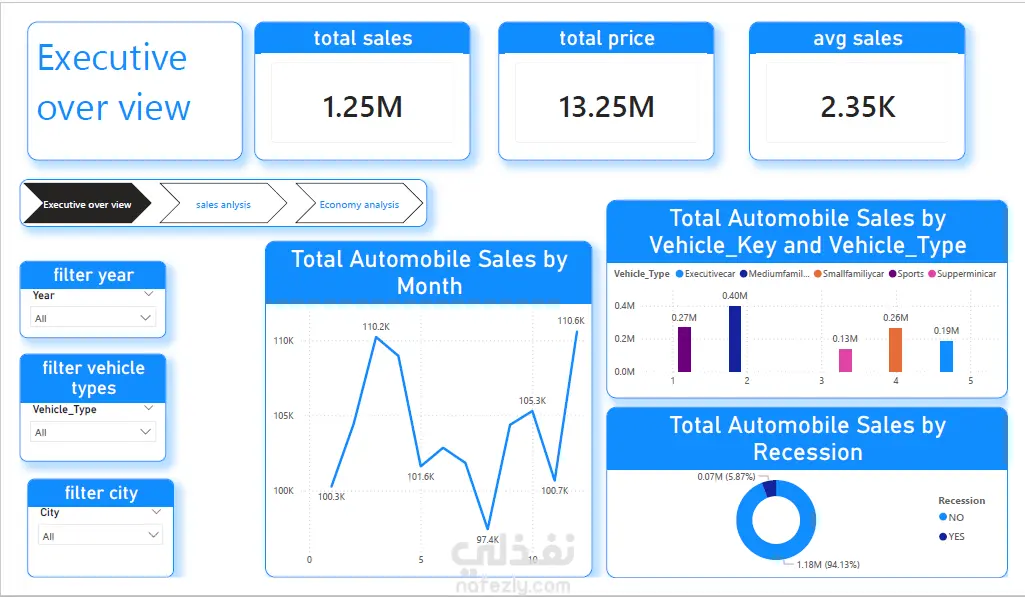1025x597 pixels.
Task: Select the Smallfamiliycar legend dot
Action: point(818,274)
